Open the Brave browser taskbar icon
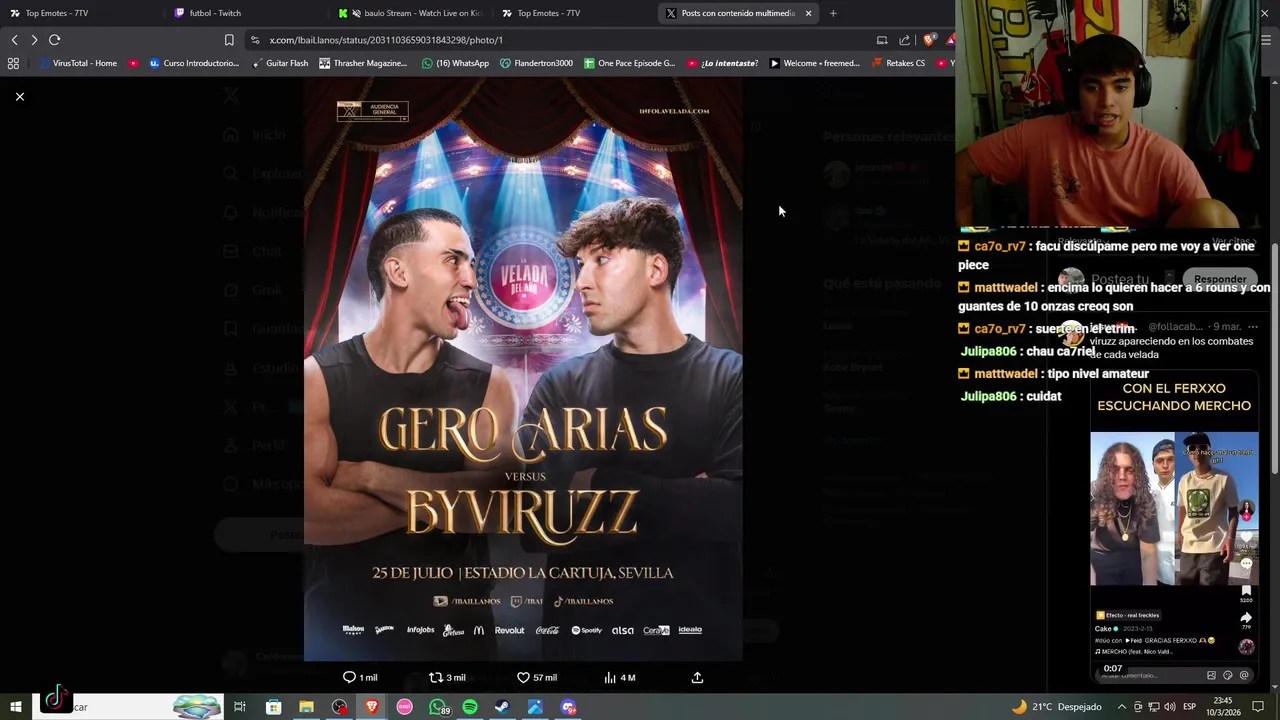The width and height of the screenshot is (1280, 720). pyautogui.click(x=372, y=707)
